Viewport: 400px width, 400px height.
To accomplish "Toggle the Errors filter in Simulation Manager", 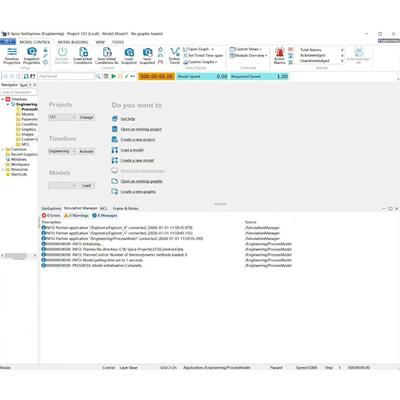I will 51,216.
